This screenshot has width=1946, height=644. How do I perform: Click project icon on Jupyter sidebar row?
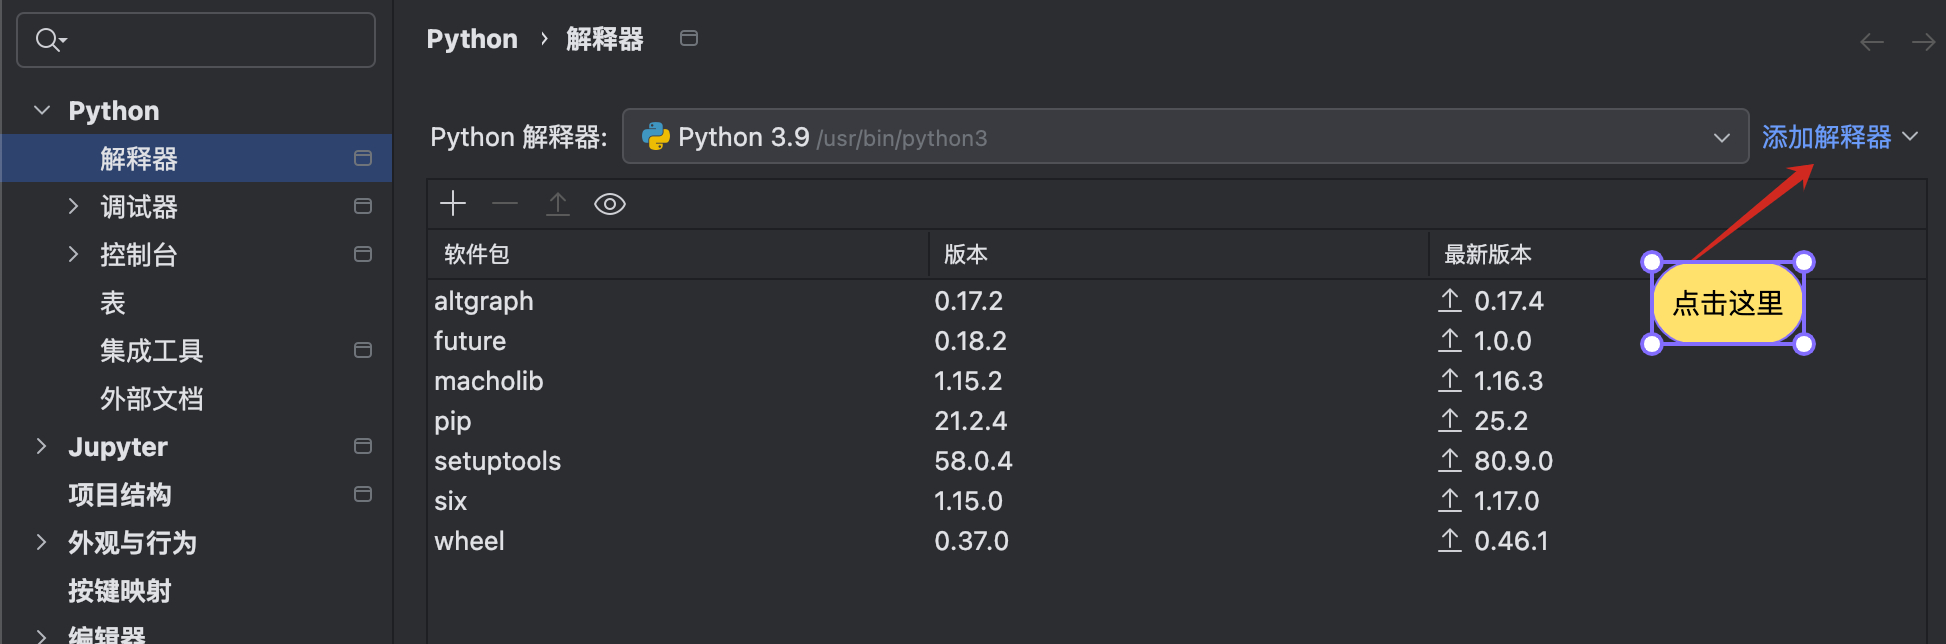coord(363,446)
